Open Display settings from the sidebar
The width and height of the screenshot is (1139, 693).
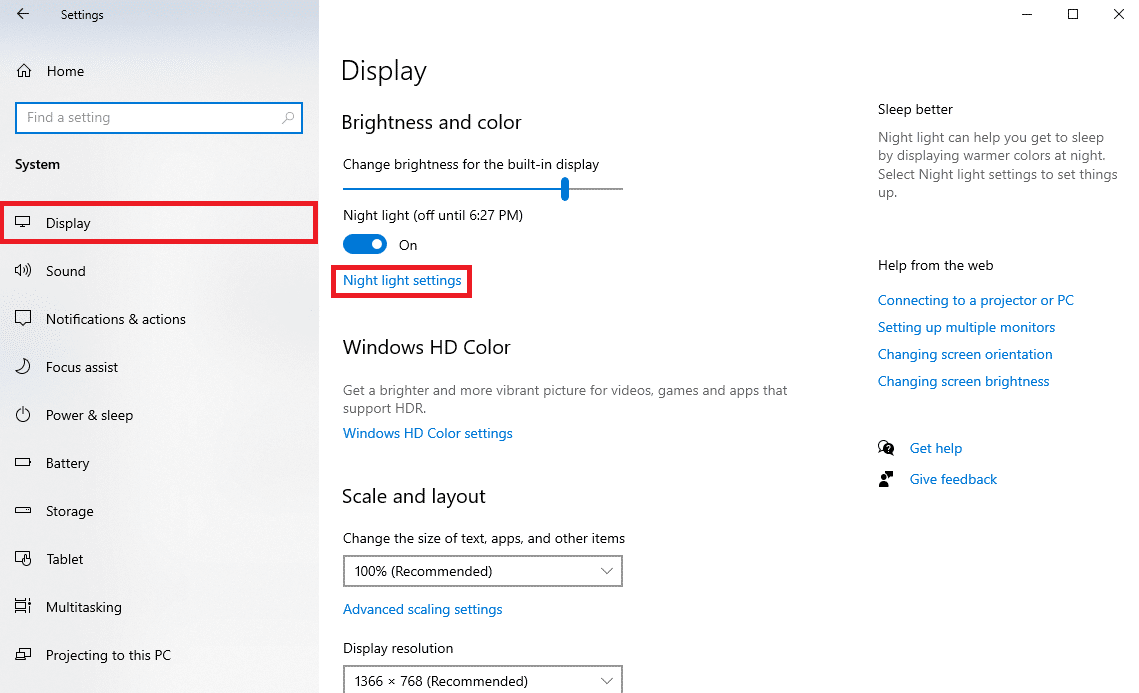pos(67,222)
